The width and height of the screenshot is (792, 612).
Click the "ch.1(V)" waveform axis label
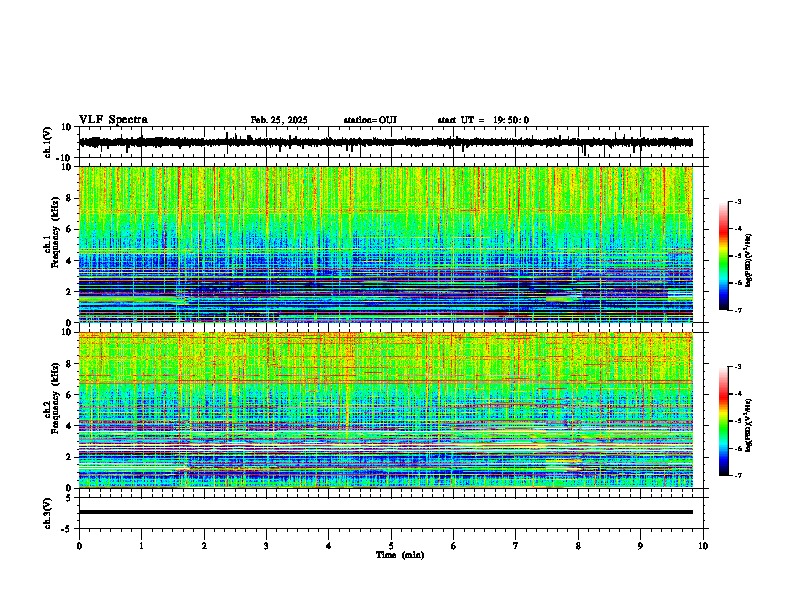[x=48, y=142]
